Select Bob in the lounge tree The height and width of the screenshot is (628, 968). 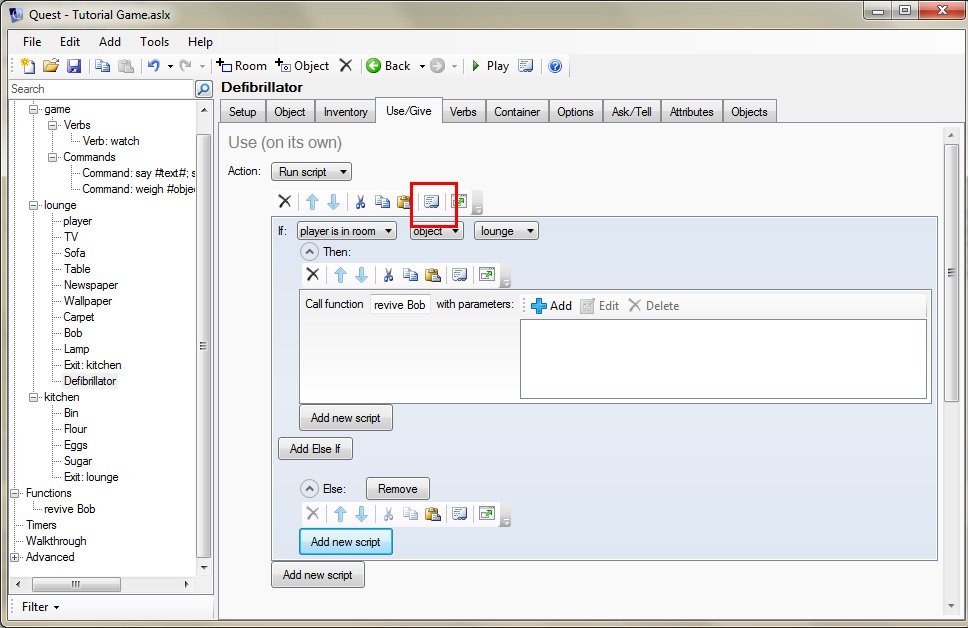coord(73,333)
